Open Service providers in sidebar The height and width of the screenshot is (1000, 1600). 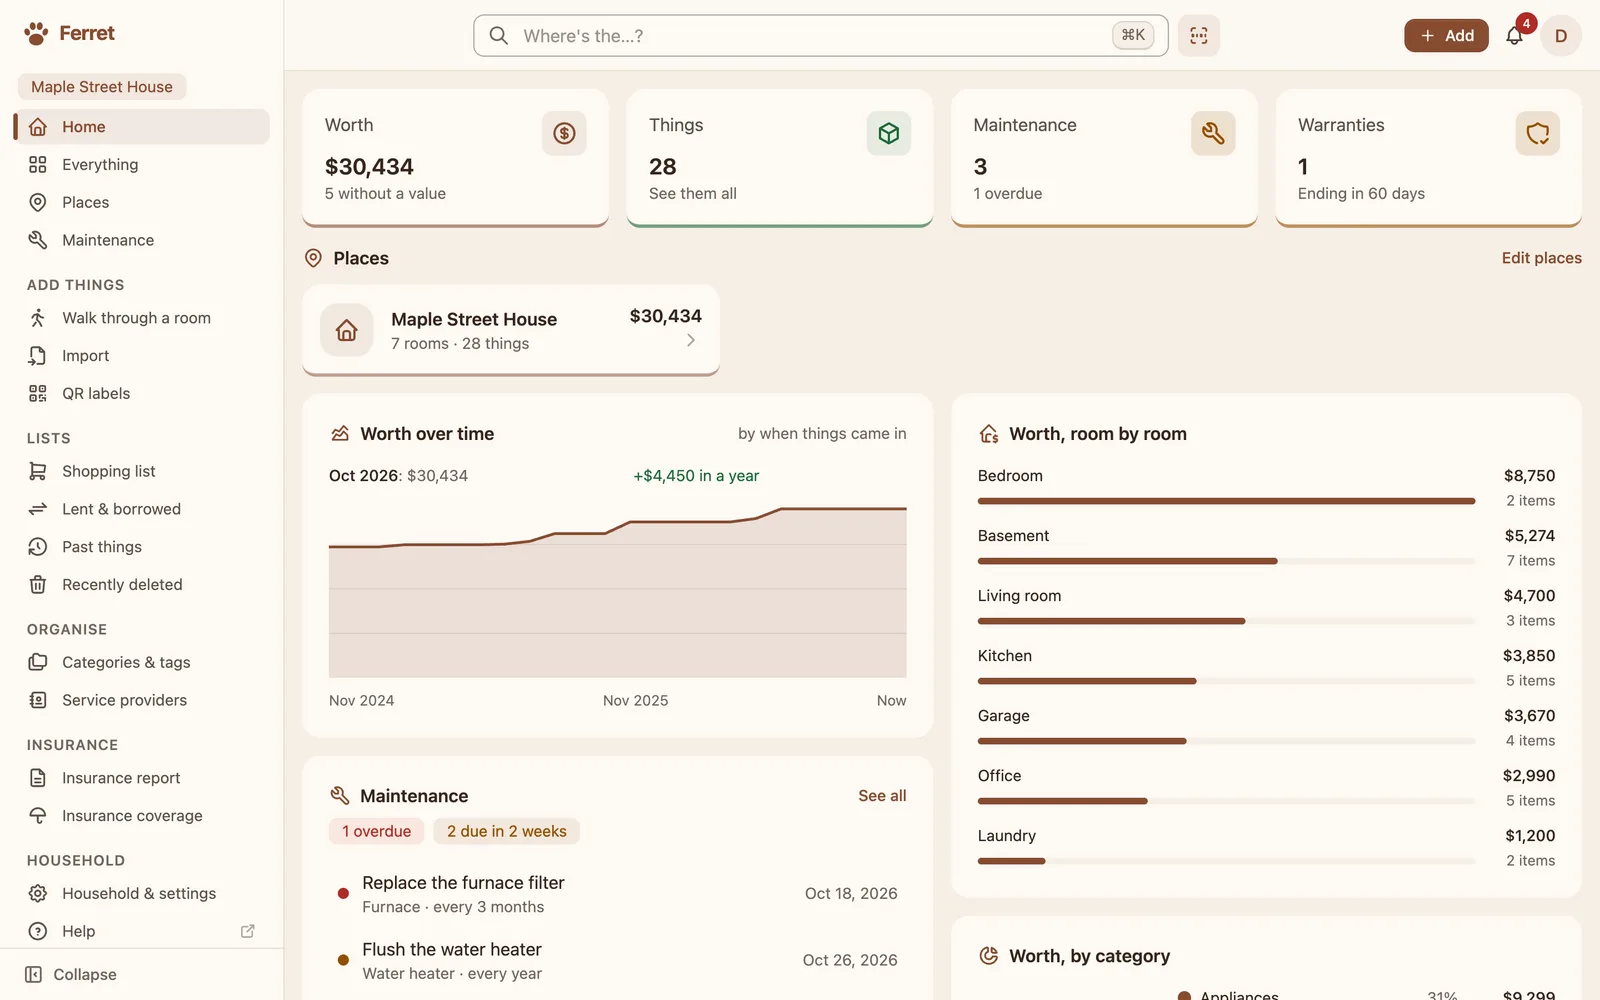[142, 701]
